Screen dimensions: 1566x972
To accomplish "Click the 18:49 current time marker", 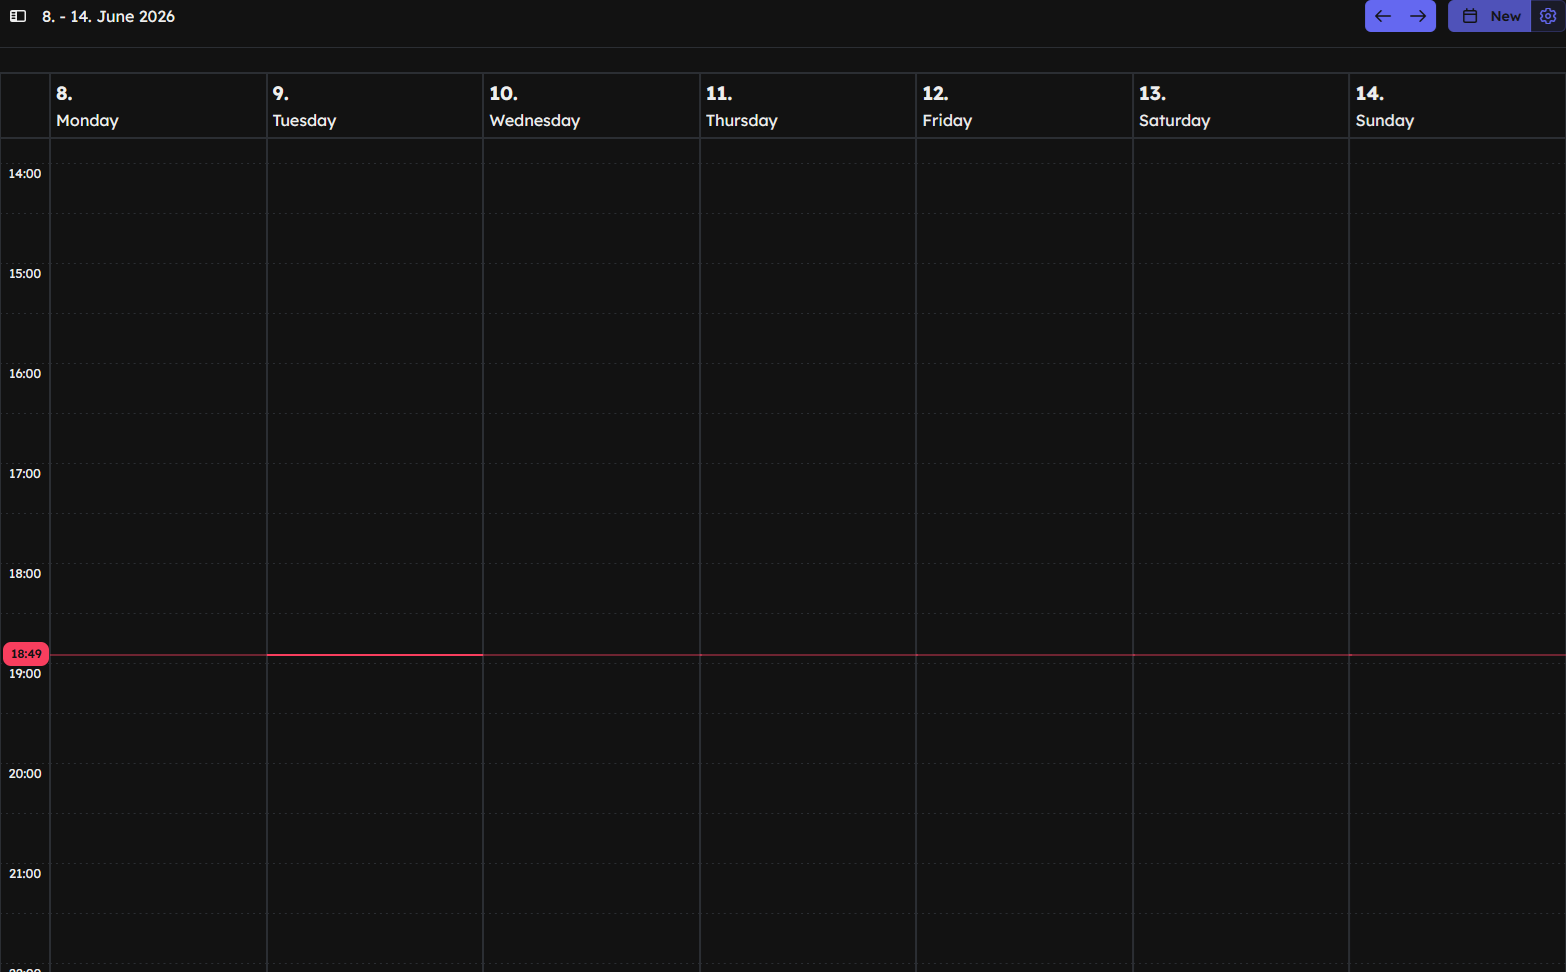I will (x=26, y=654).
